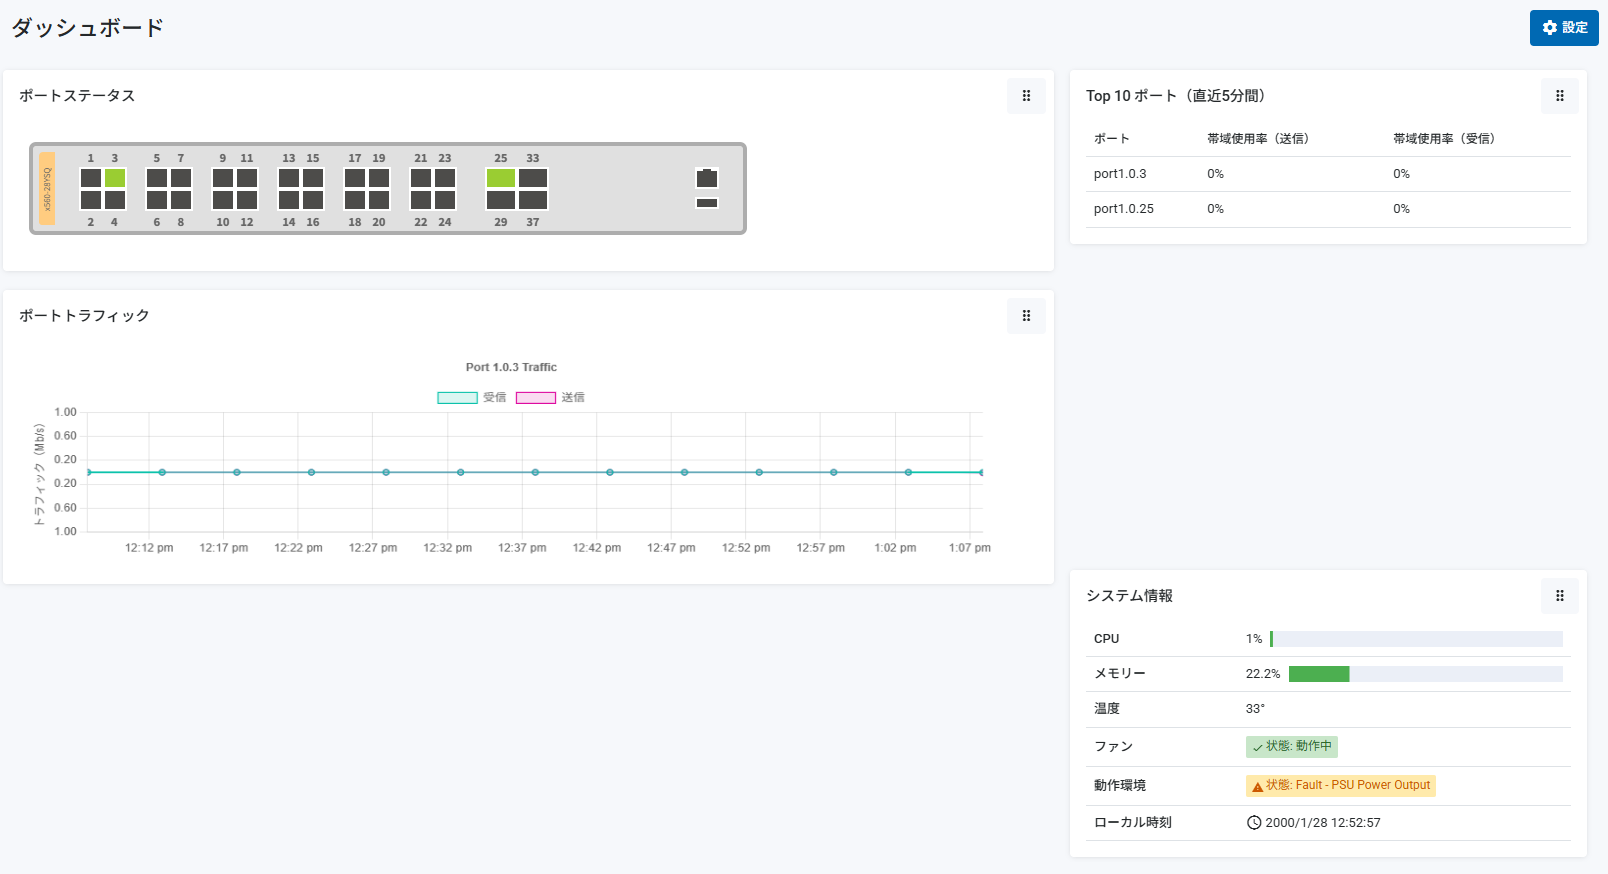Click the 設定 settings button
The height and width of the screenshot is (874, 1608).
pos(1563,28)
